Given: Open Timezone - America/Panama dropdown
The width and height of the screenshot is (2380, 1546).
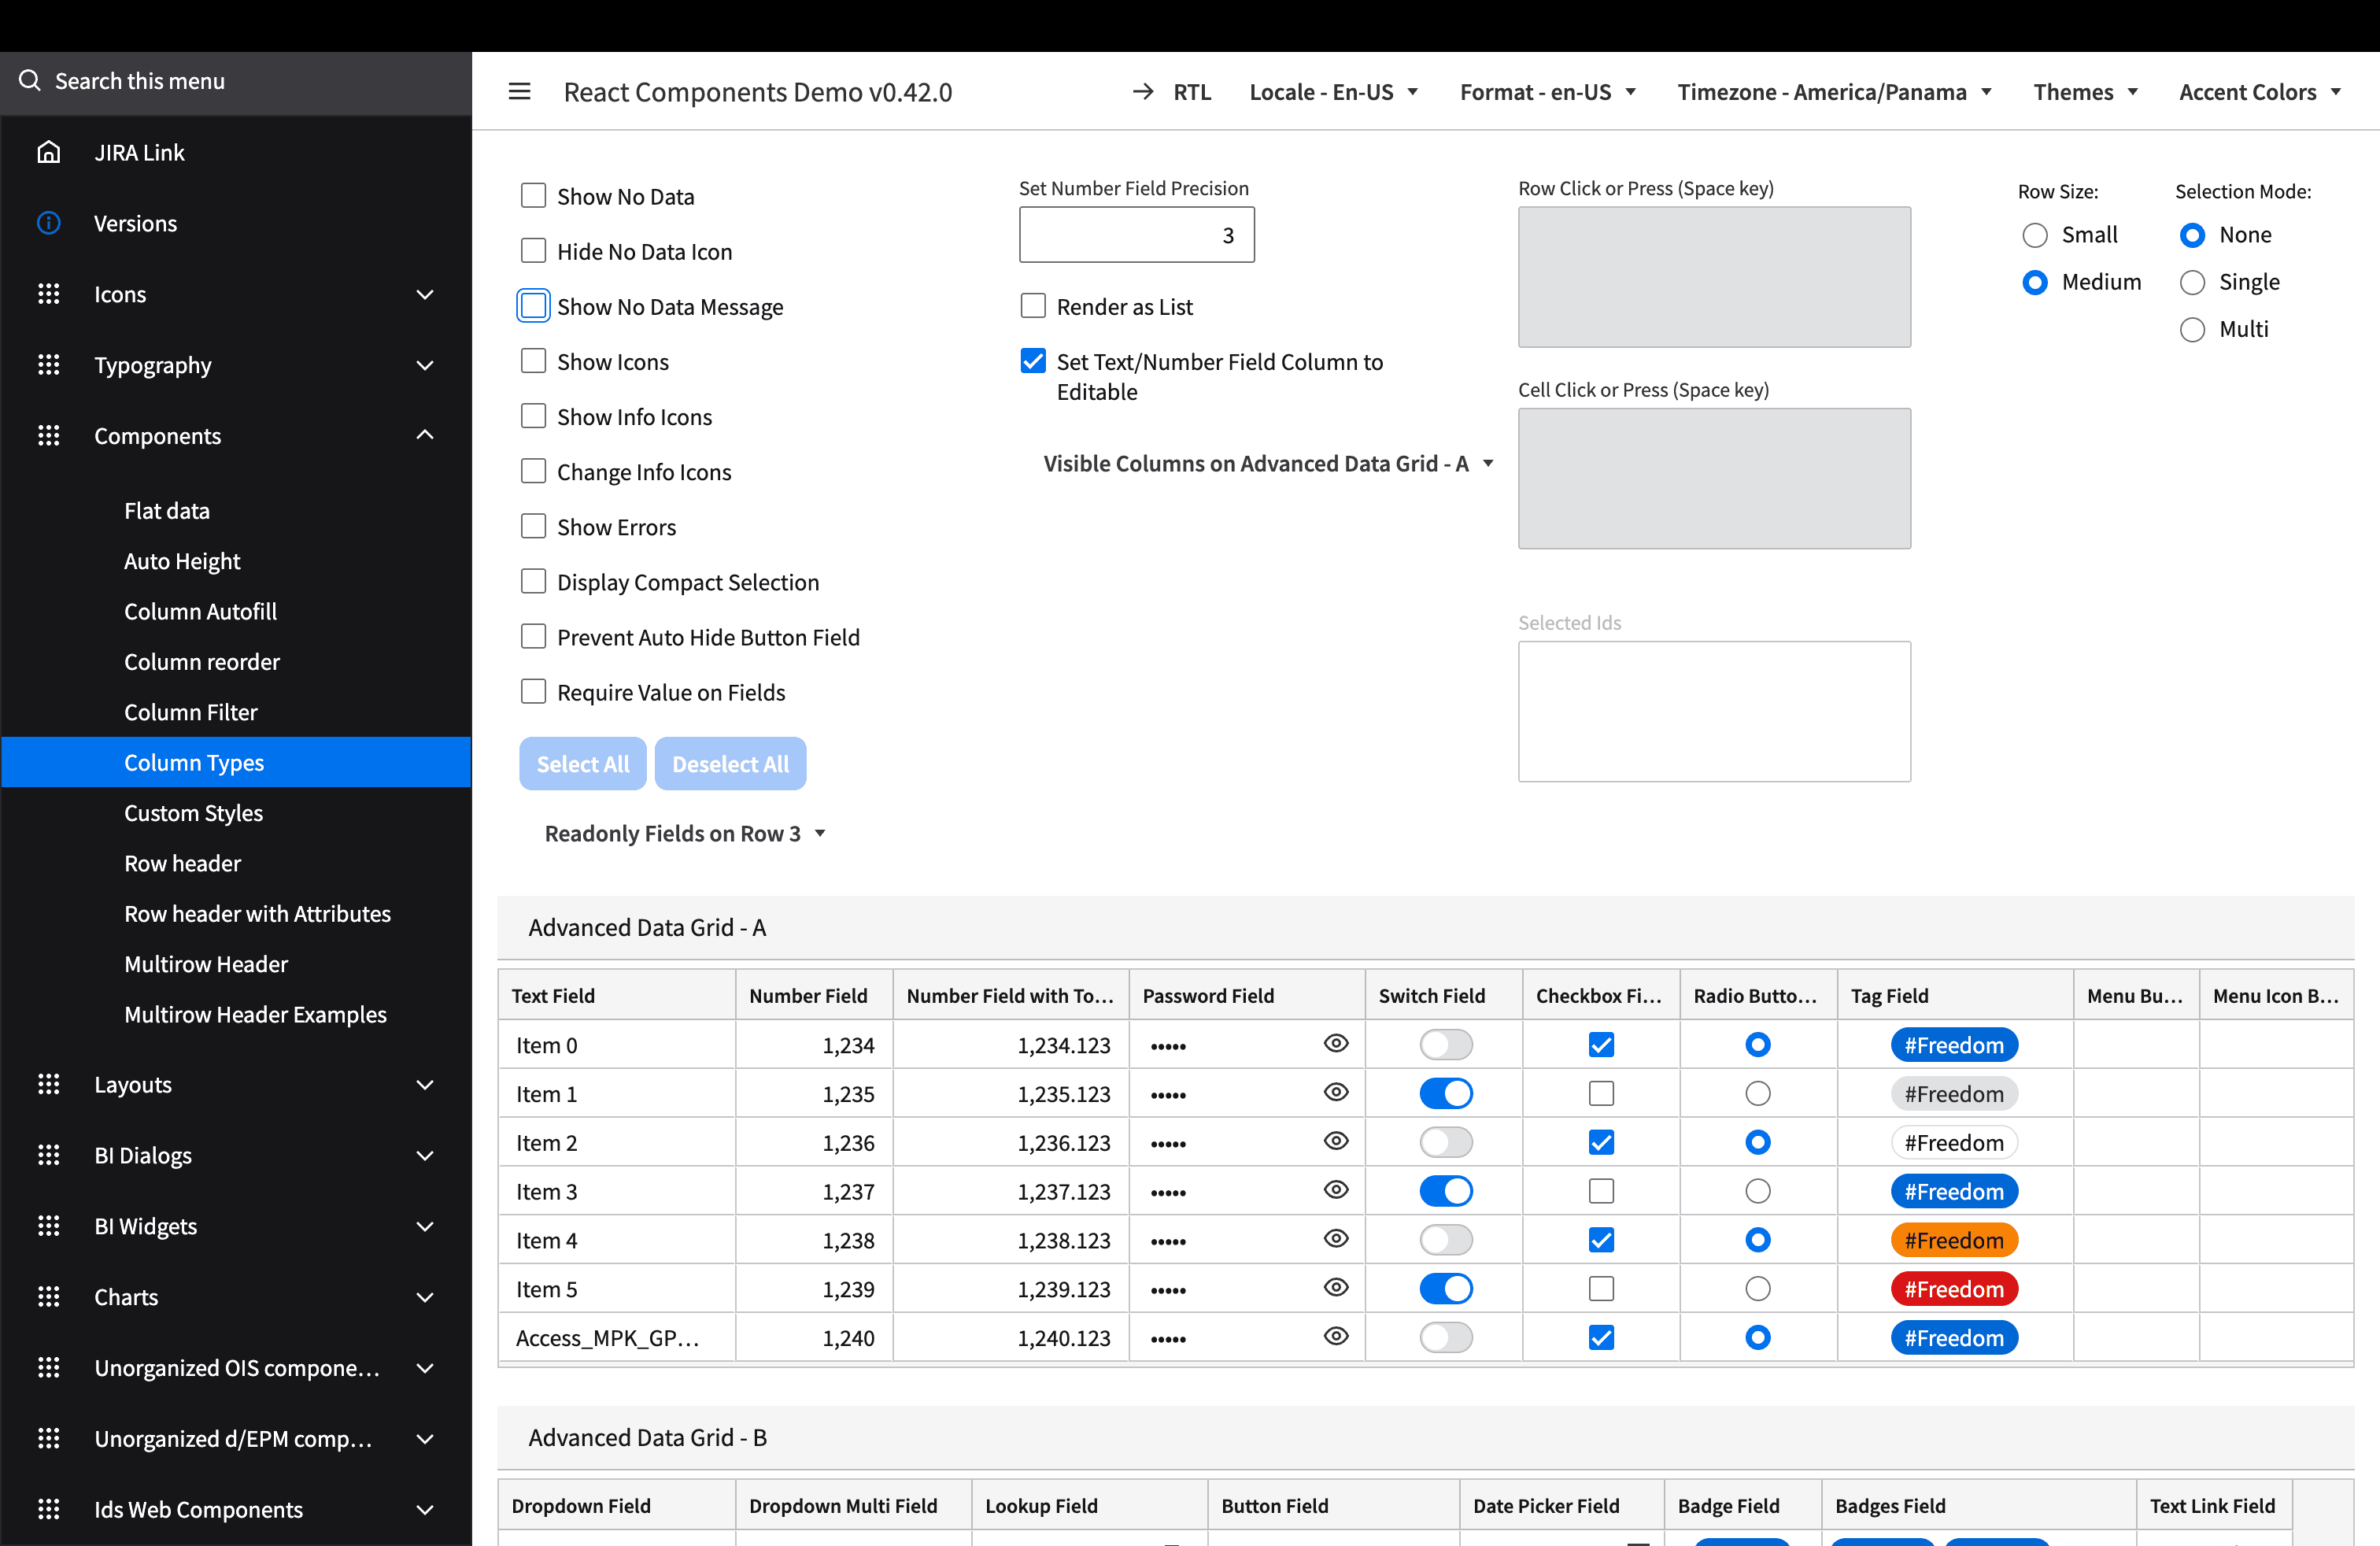Looking at the screenshot, I should click(x=1835, y=92).
